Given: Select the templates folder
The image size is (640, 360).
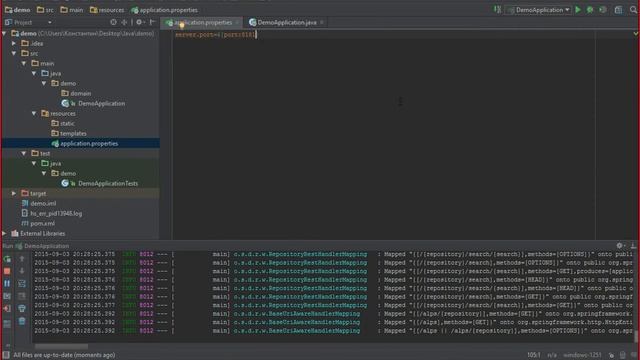Looking at the screenshot, I should pyautogui.click(x=69, y=133).
